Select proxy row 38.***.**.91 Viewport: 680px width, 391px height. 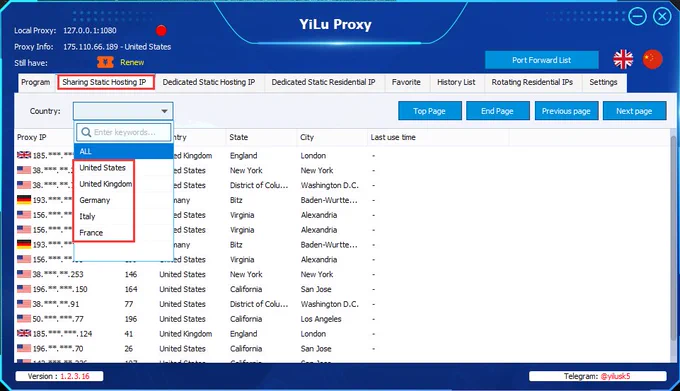tap(343, 304)
